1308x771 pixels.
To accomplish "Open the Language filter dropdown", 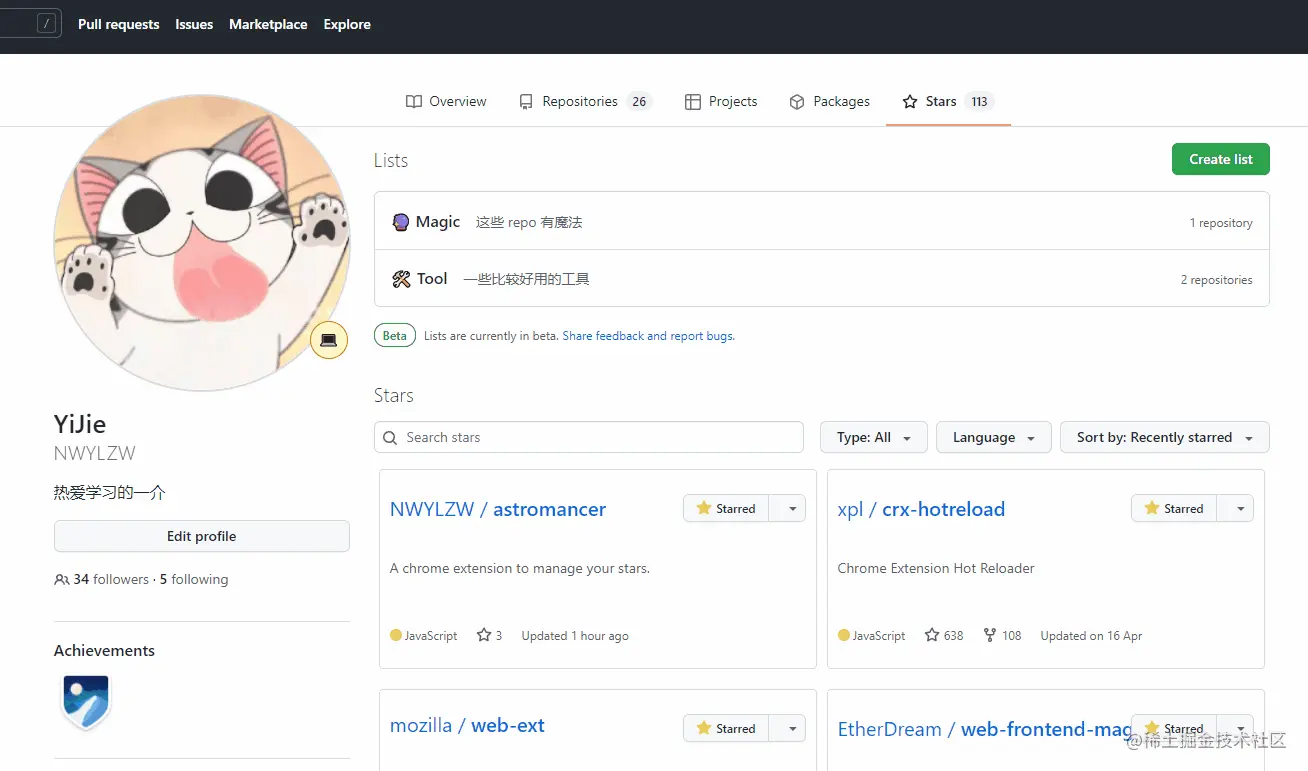I will [x=994, y=437].
